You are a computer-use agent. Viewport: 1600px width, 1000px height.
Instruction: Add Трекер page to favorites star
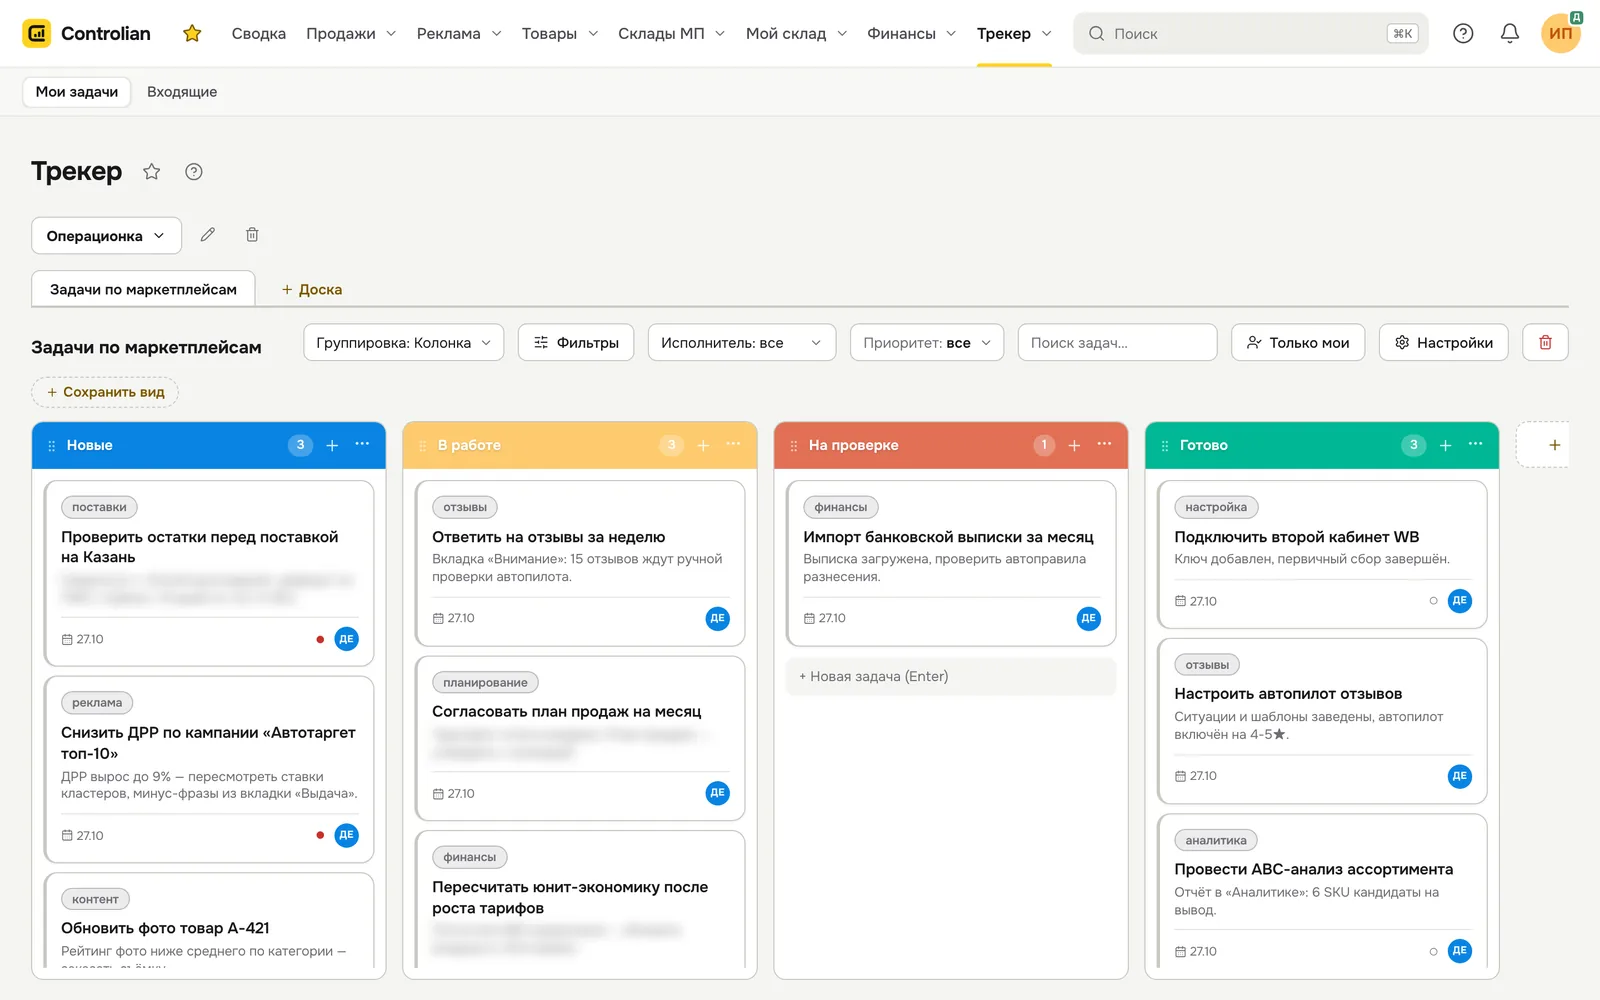tap(152, 171)
